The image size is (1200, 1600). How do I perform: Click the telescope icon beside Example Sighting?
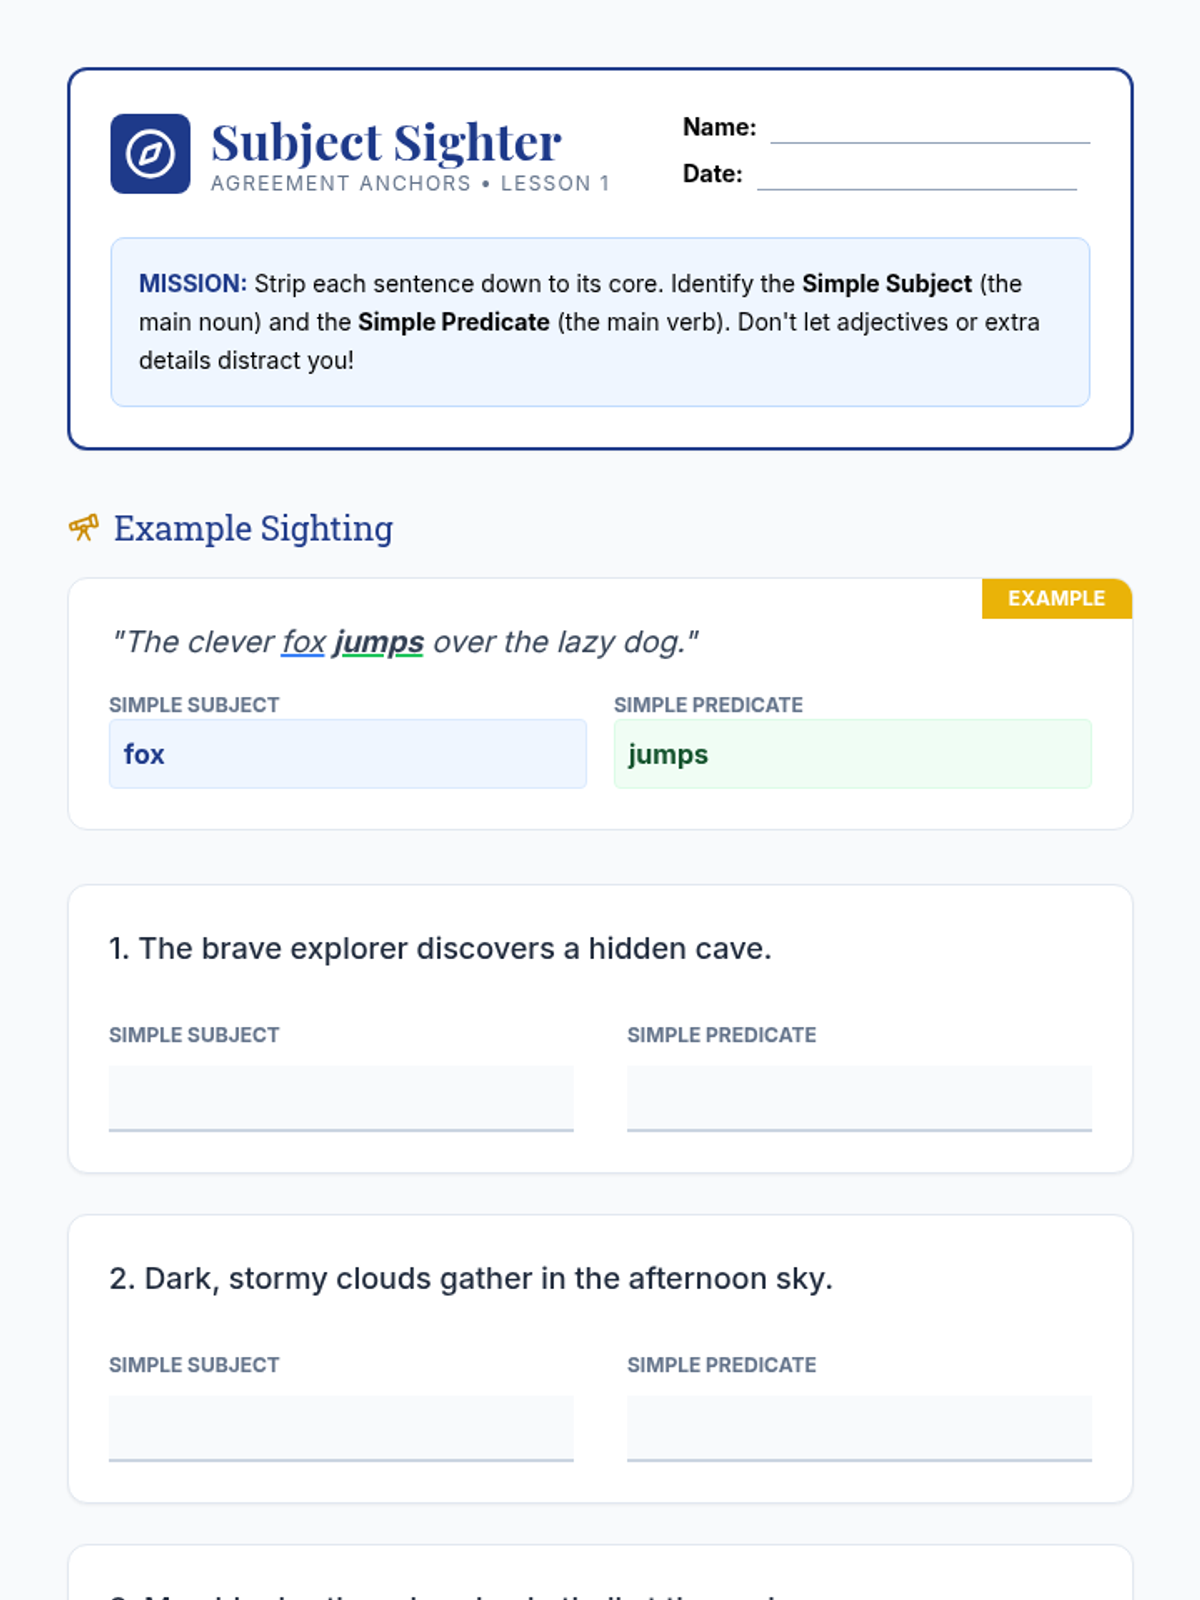pyautogui.click(x=84, y=527)
